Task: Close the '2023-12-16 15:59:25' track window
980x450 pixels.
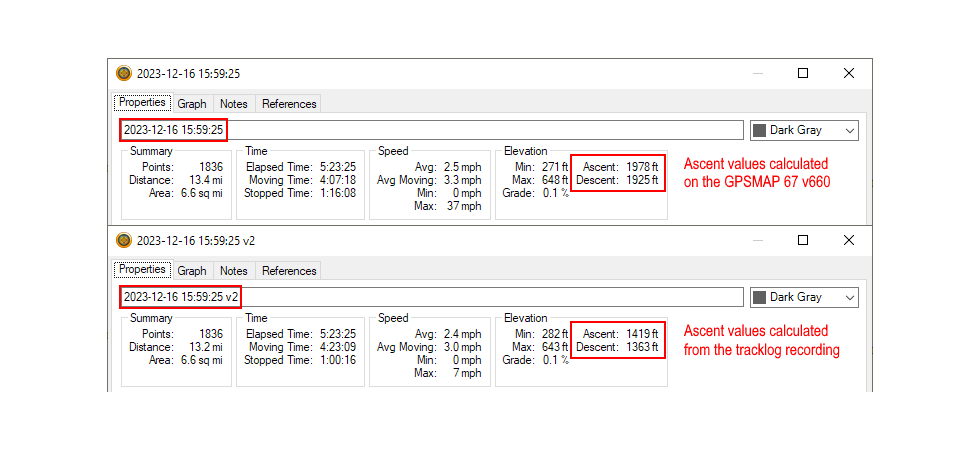Action: click(x=849, y=73)
